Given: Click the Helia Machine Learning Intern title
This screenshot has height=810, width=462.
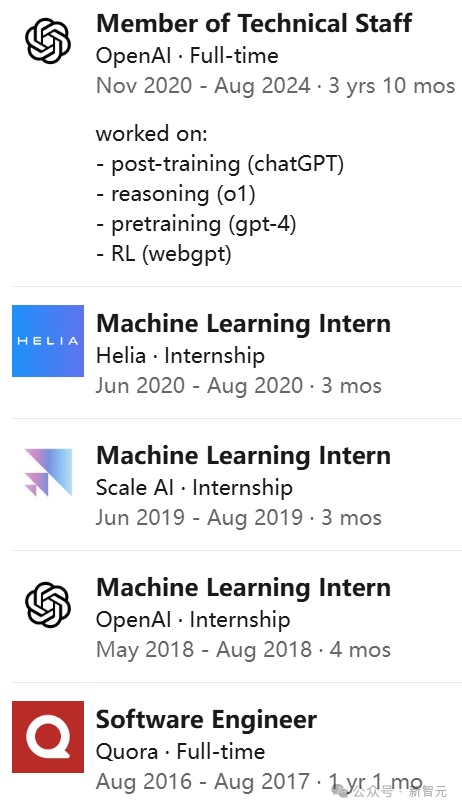Looking at the screenshot, I should 243,324.
